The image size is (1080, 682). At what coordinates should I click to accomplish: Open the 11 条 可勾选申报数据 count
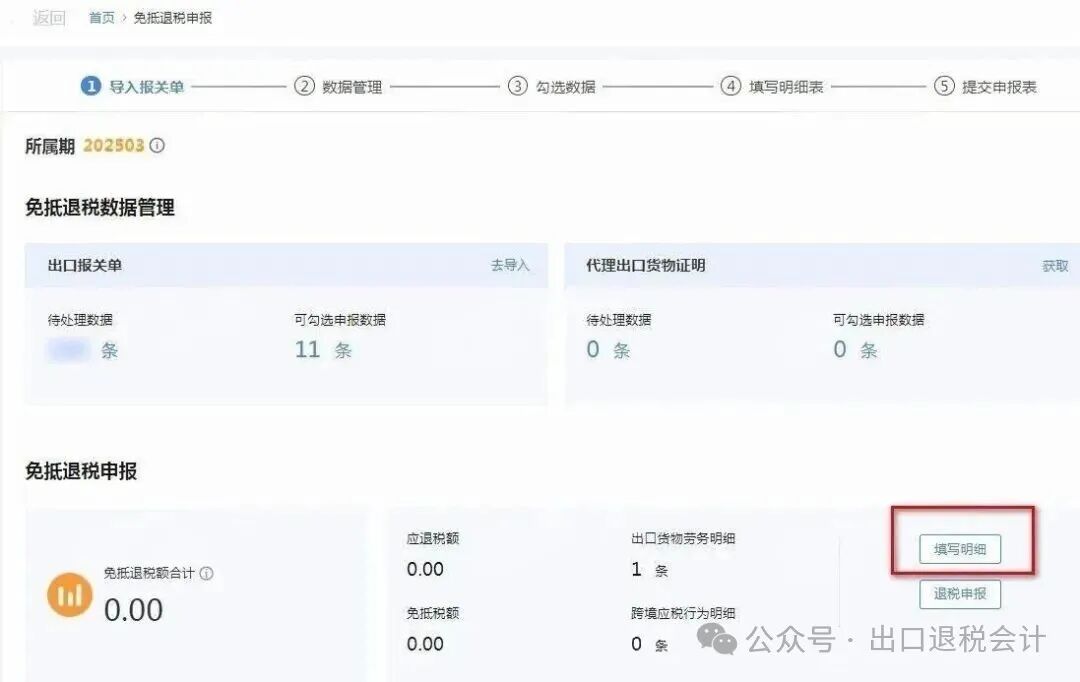(x=308, y=350)
